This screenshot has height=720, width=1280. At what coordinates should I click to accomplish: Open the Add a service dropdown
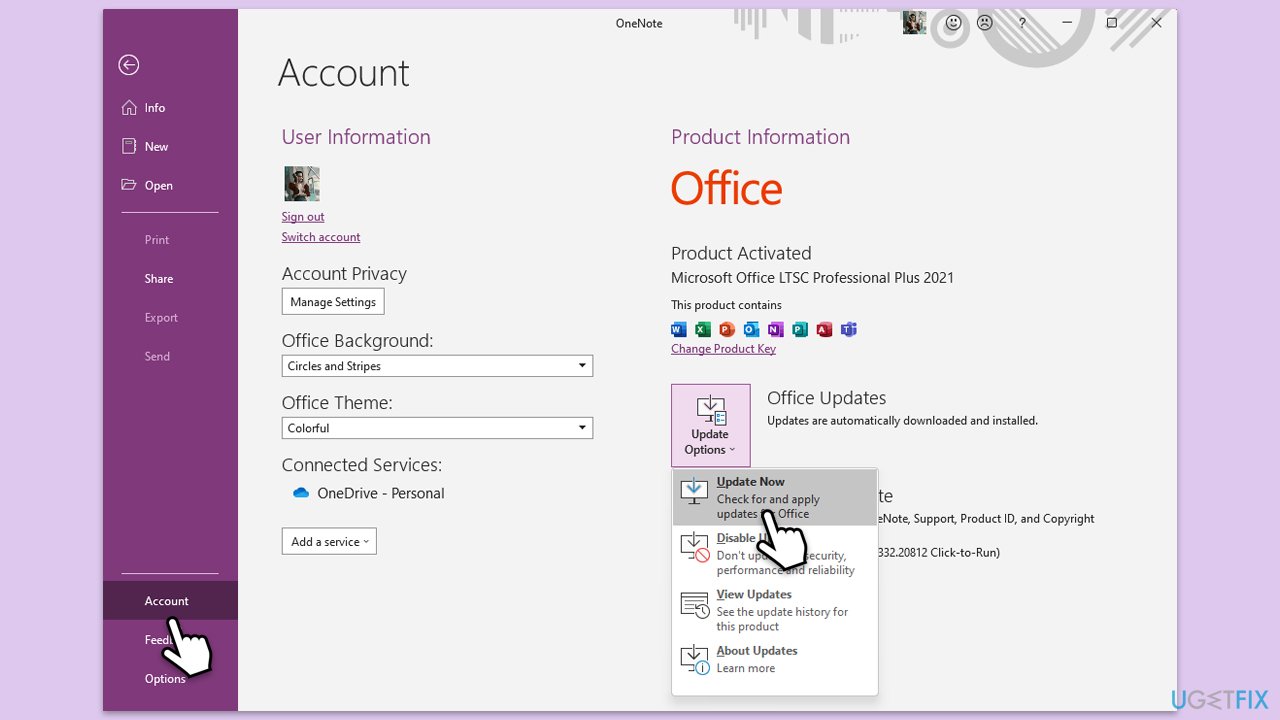329,541
